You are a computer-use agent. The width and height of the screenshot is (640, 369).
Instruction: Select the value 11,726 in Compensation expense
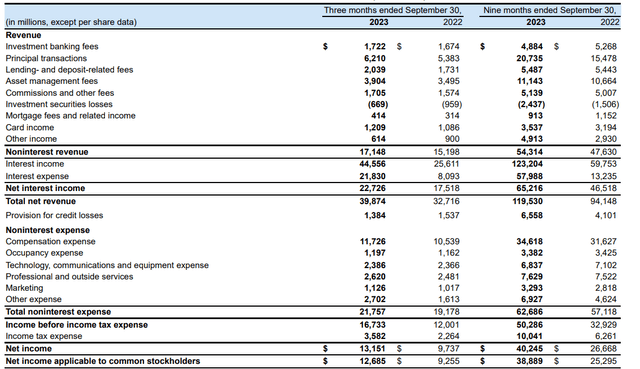tap(373, 242)
